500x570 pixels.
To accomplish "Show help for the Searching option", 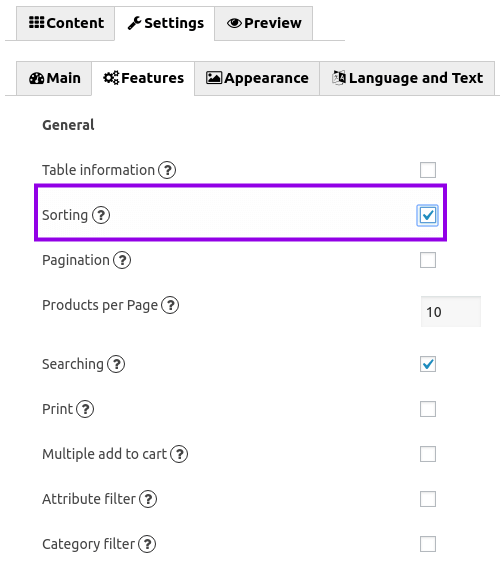I will 116,364.
